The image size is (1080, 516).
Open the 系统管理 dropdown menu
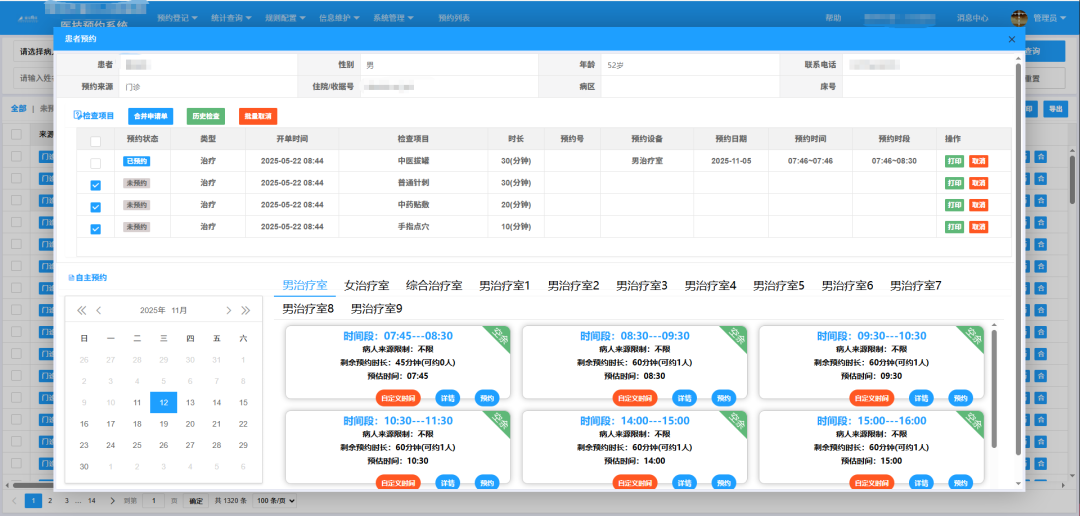[x=393, y=18]
